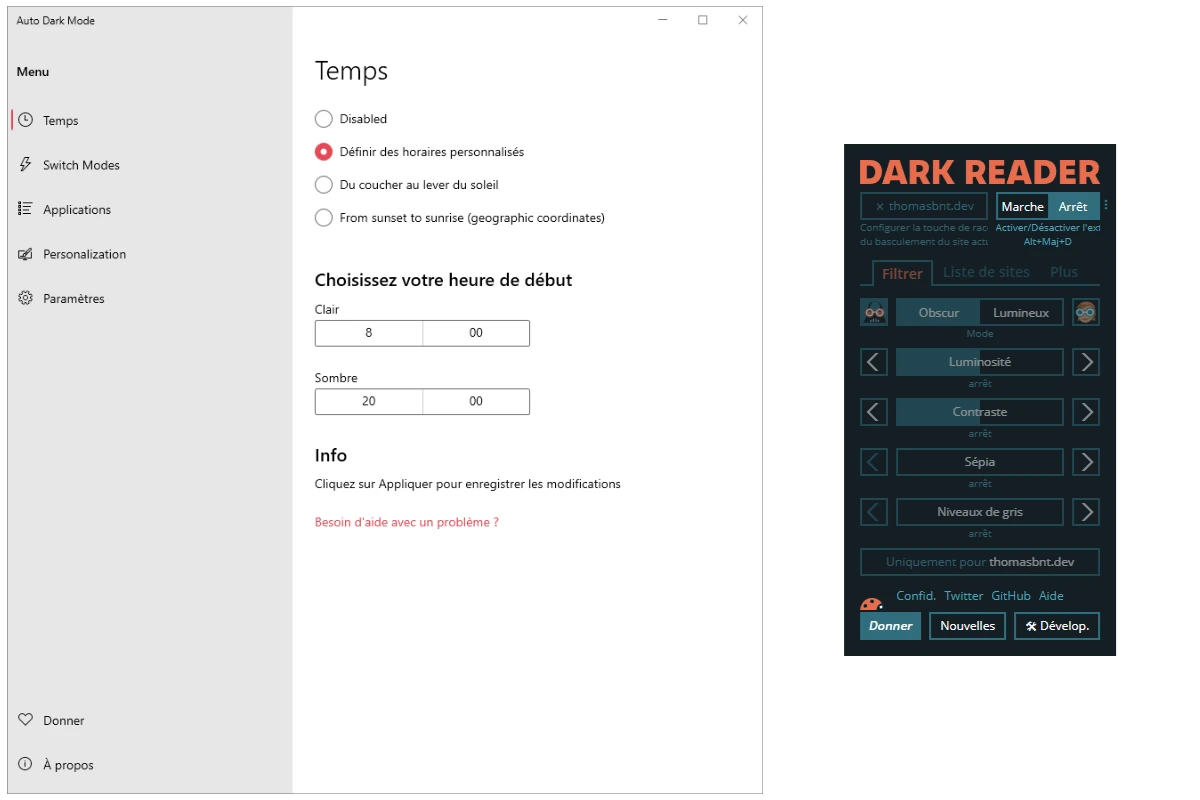
Task: Open the Besoin d'aide avec un problème link
Action: pyautogui.click(x=406, y=522)
